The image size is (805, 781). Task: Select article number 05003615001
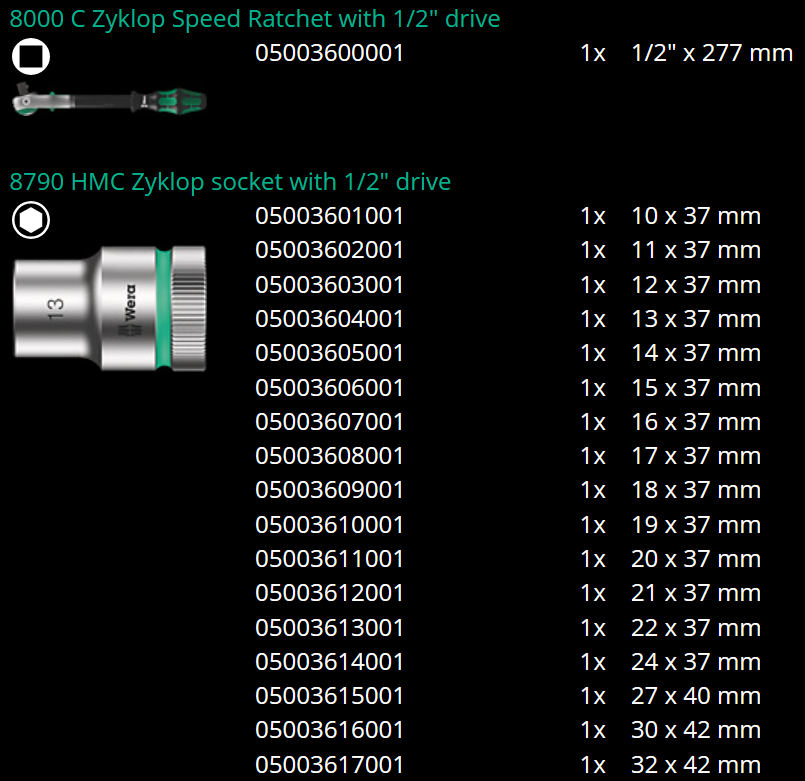[329, 696]
